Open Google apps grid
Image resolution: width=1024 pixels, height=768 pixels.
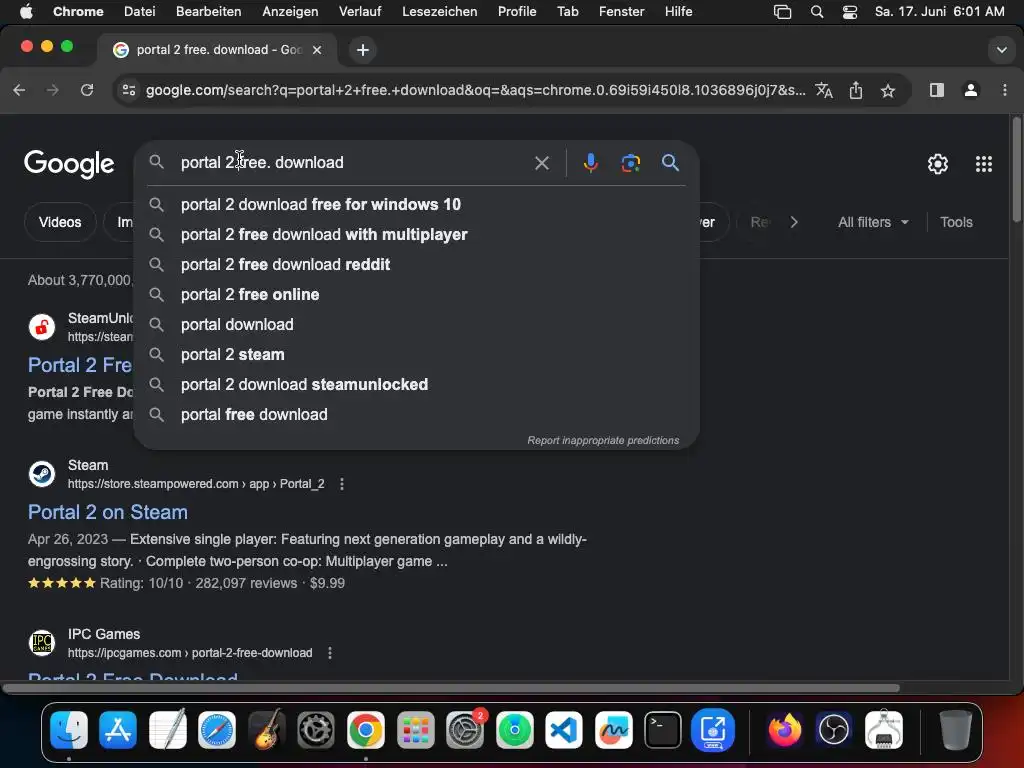(x=984, y=164)
